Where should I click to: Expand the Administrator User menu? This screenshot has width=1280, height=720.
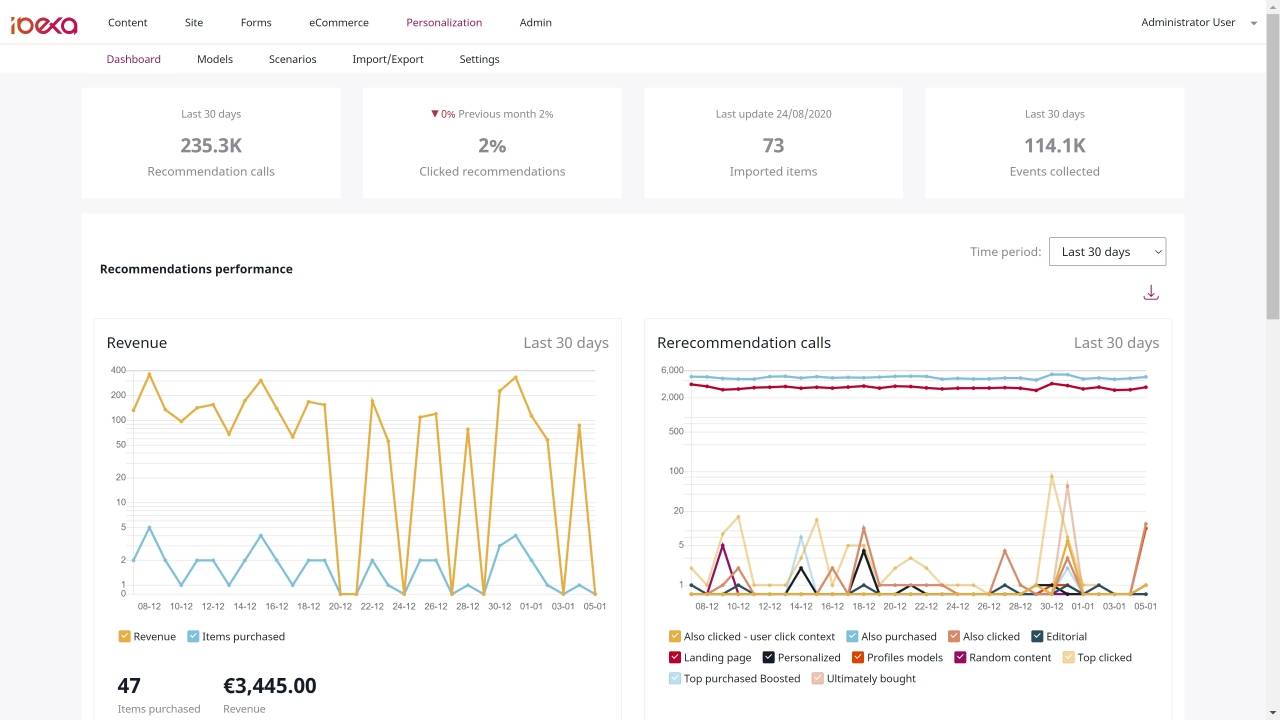[1198, 22]
